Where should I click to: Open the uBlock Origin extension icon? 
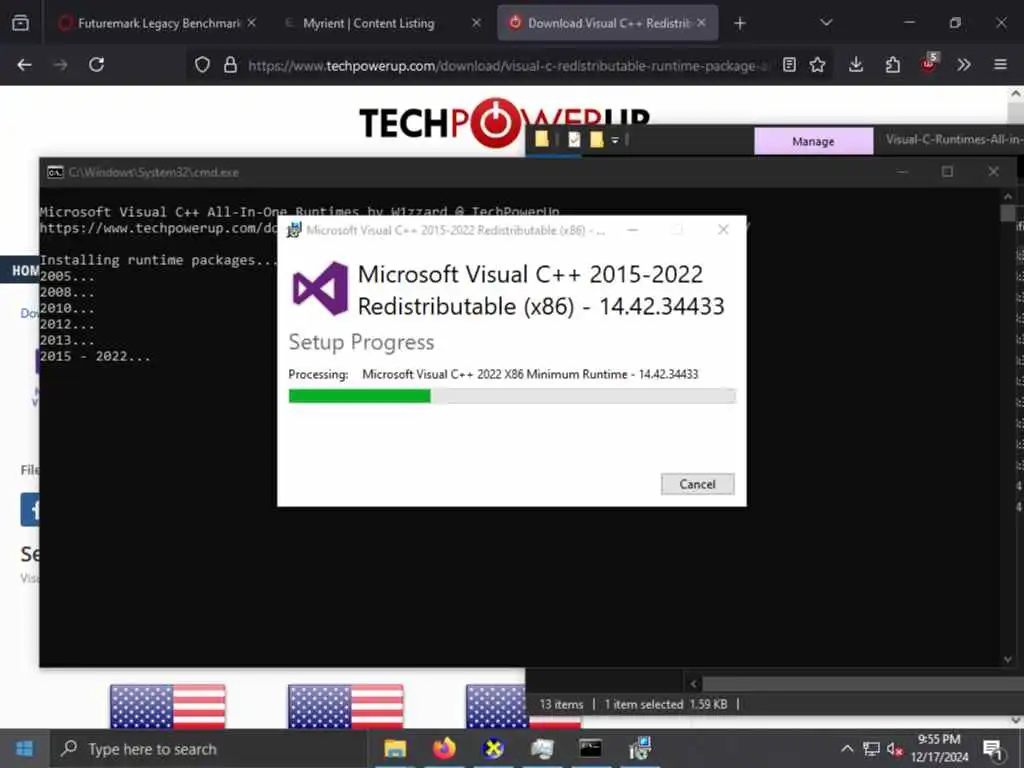(x=929, y=63)
